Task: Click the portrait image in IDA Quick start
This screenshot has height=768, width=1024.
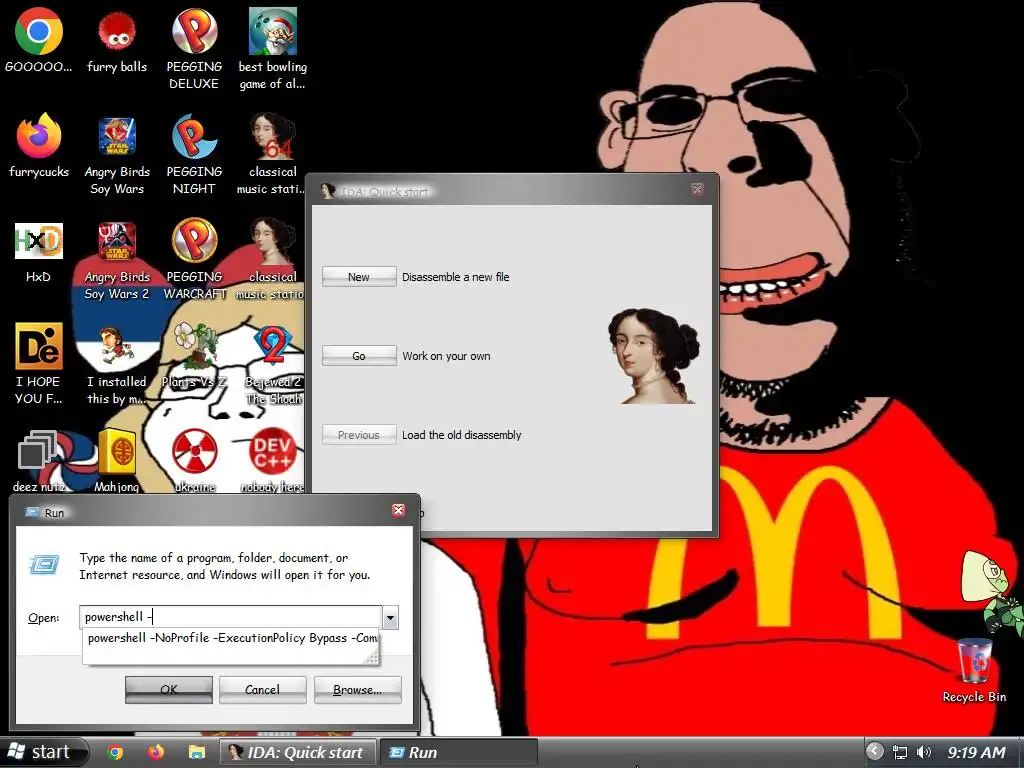Action: pyautogui.click(x=653, y=356)
